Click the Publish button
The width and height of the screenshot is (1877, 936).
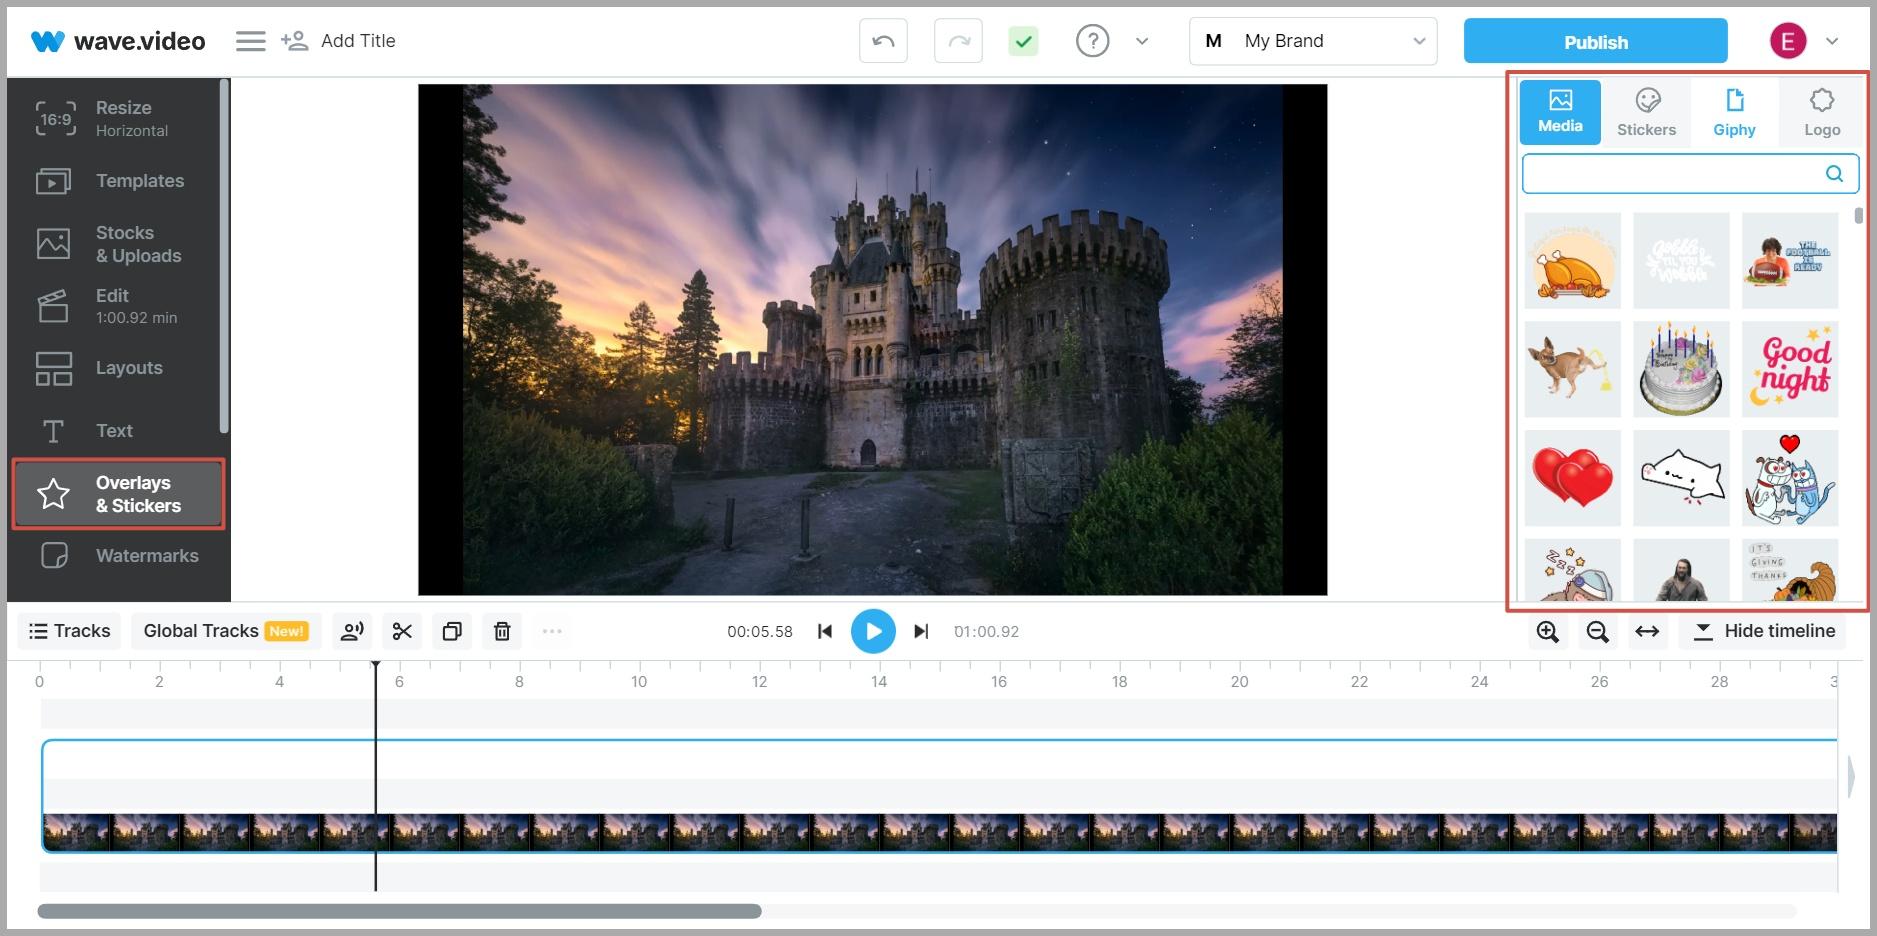tap(1595, 41)
